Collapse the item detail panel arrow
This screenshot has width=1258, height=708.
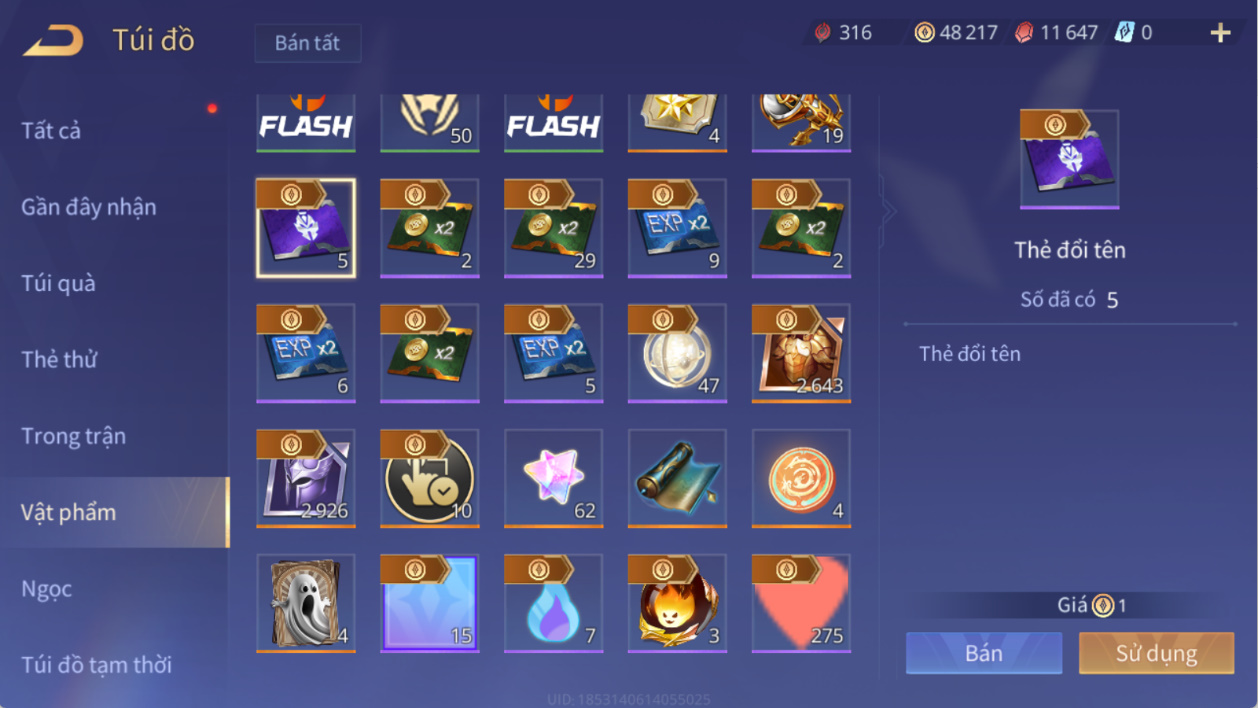coord(888,212)
